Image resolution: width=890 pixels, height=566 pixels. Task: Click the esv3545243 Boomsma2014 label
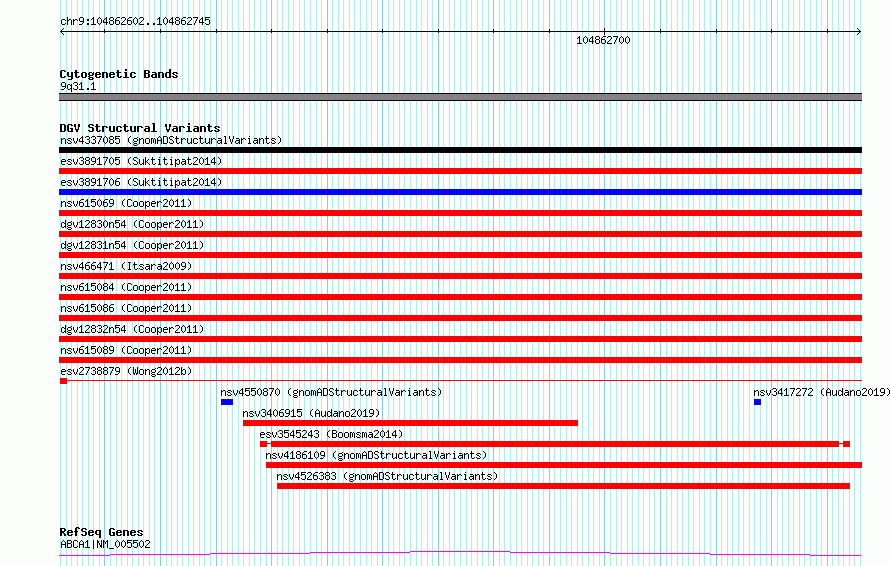(331, 434)
